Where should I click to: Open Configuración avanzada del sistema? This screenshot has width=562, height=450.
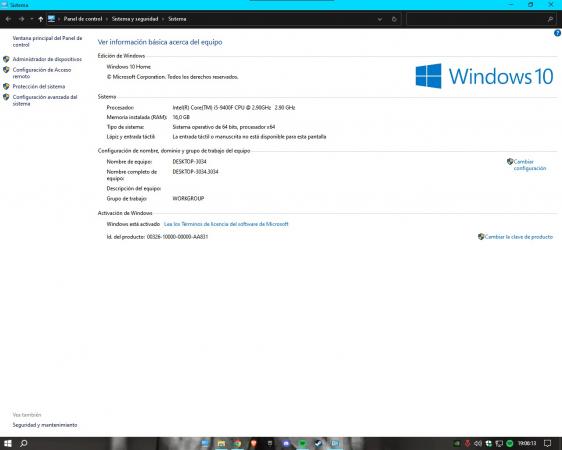(x=45, y=100)
